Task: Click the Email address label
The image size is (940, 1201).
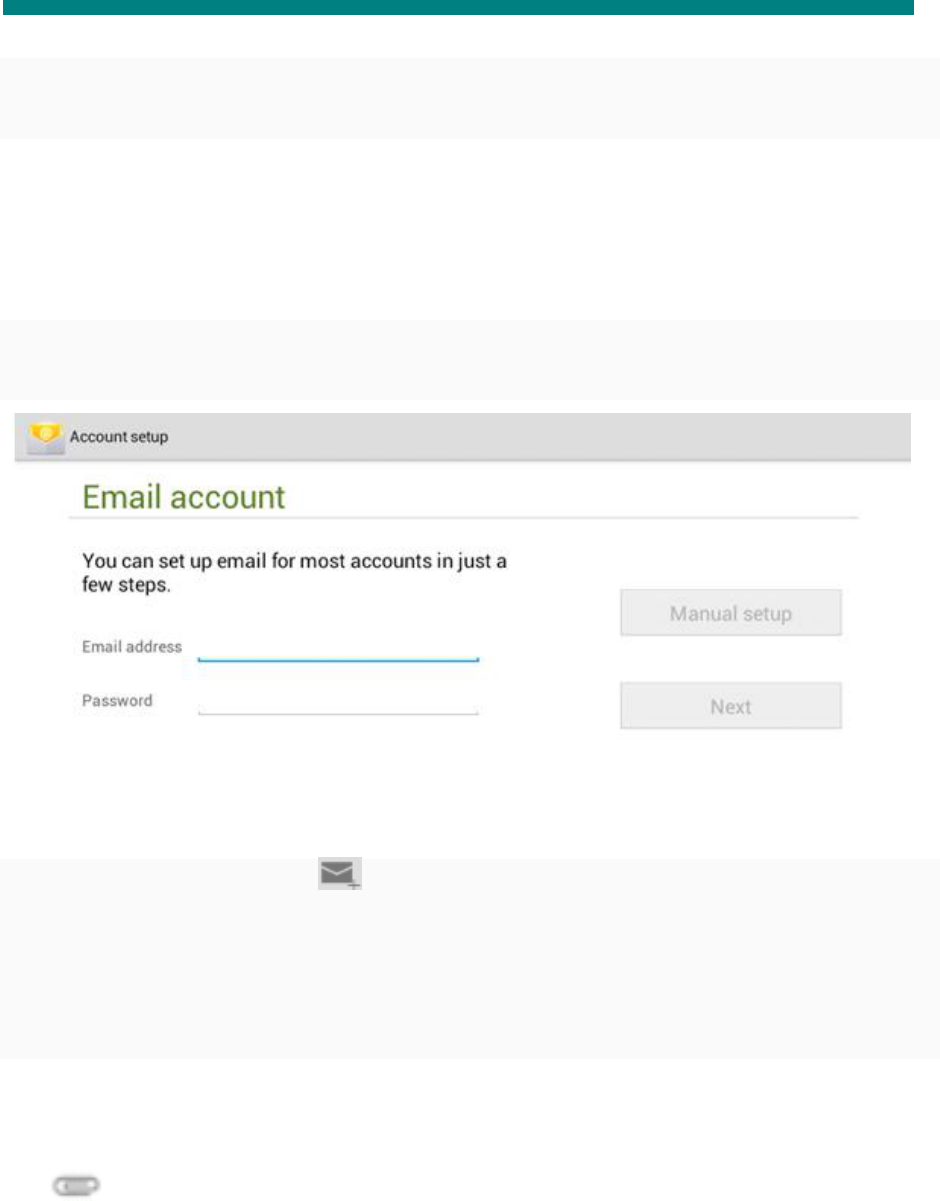Action: pos(132,647)
